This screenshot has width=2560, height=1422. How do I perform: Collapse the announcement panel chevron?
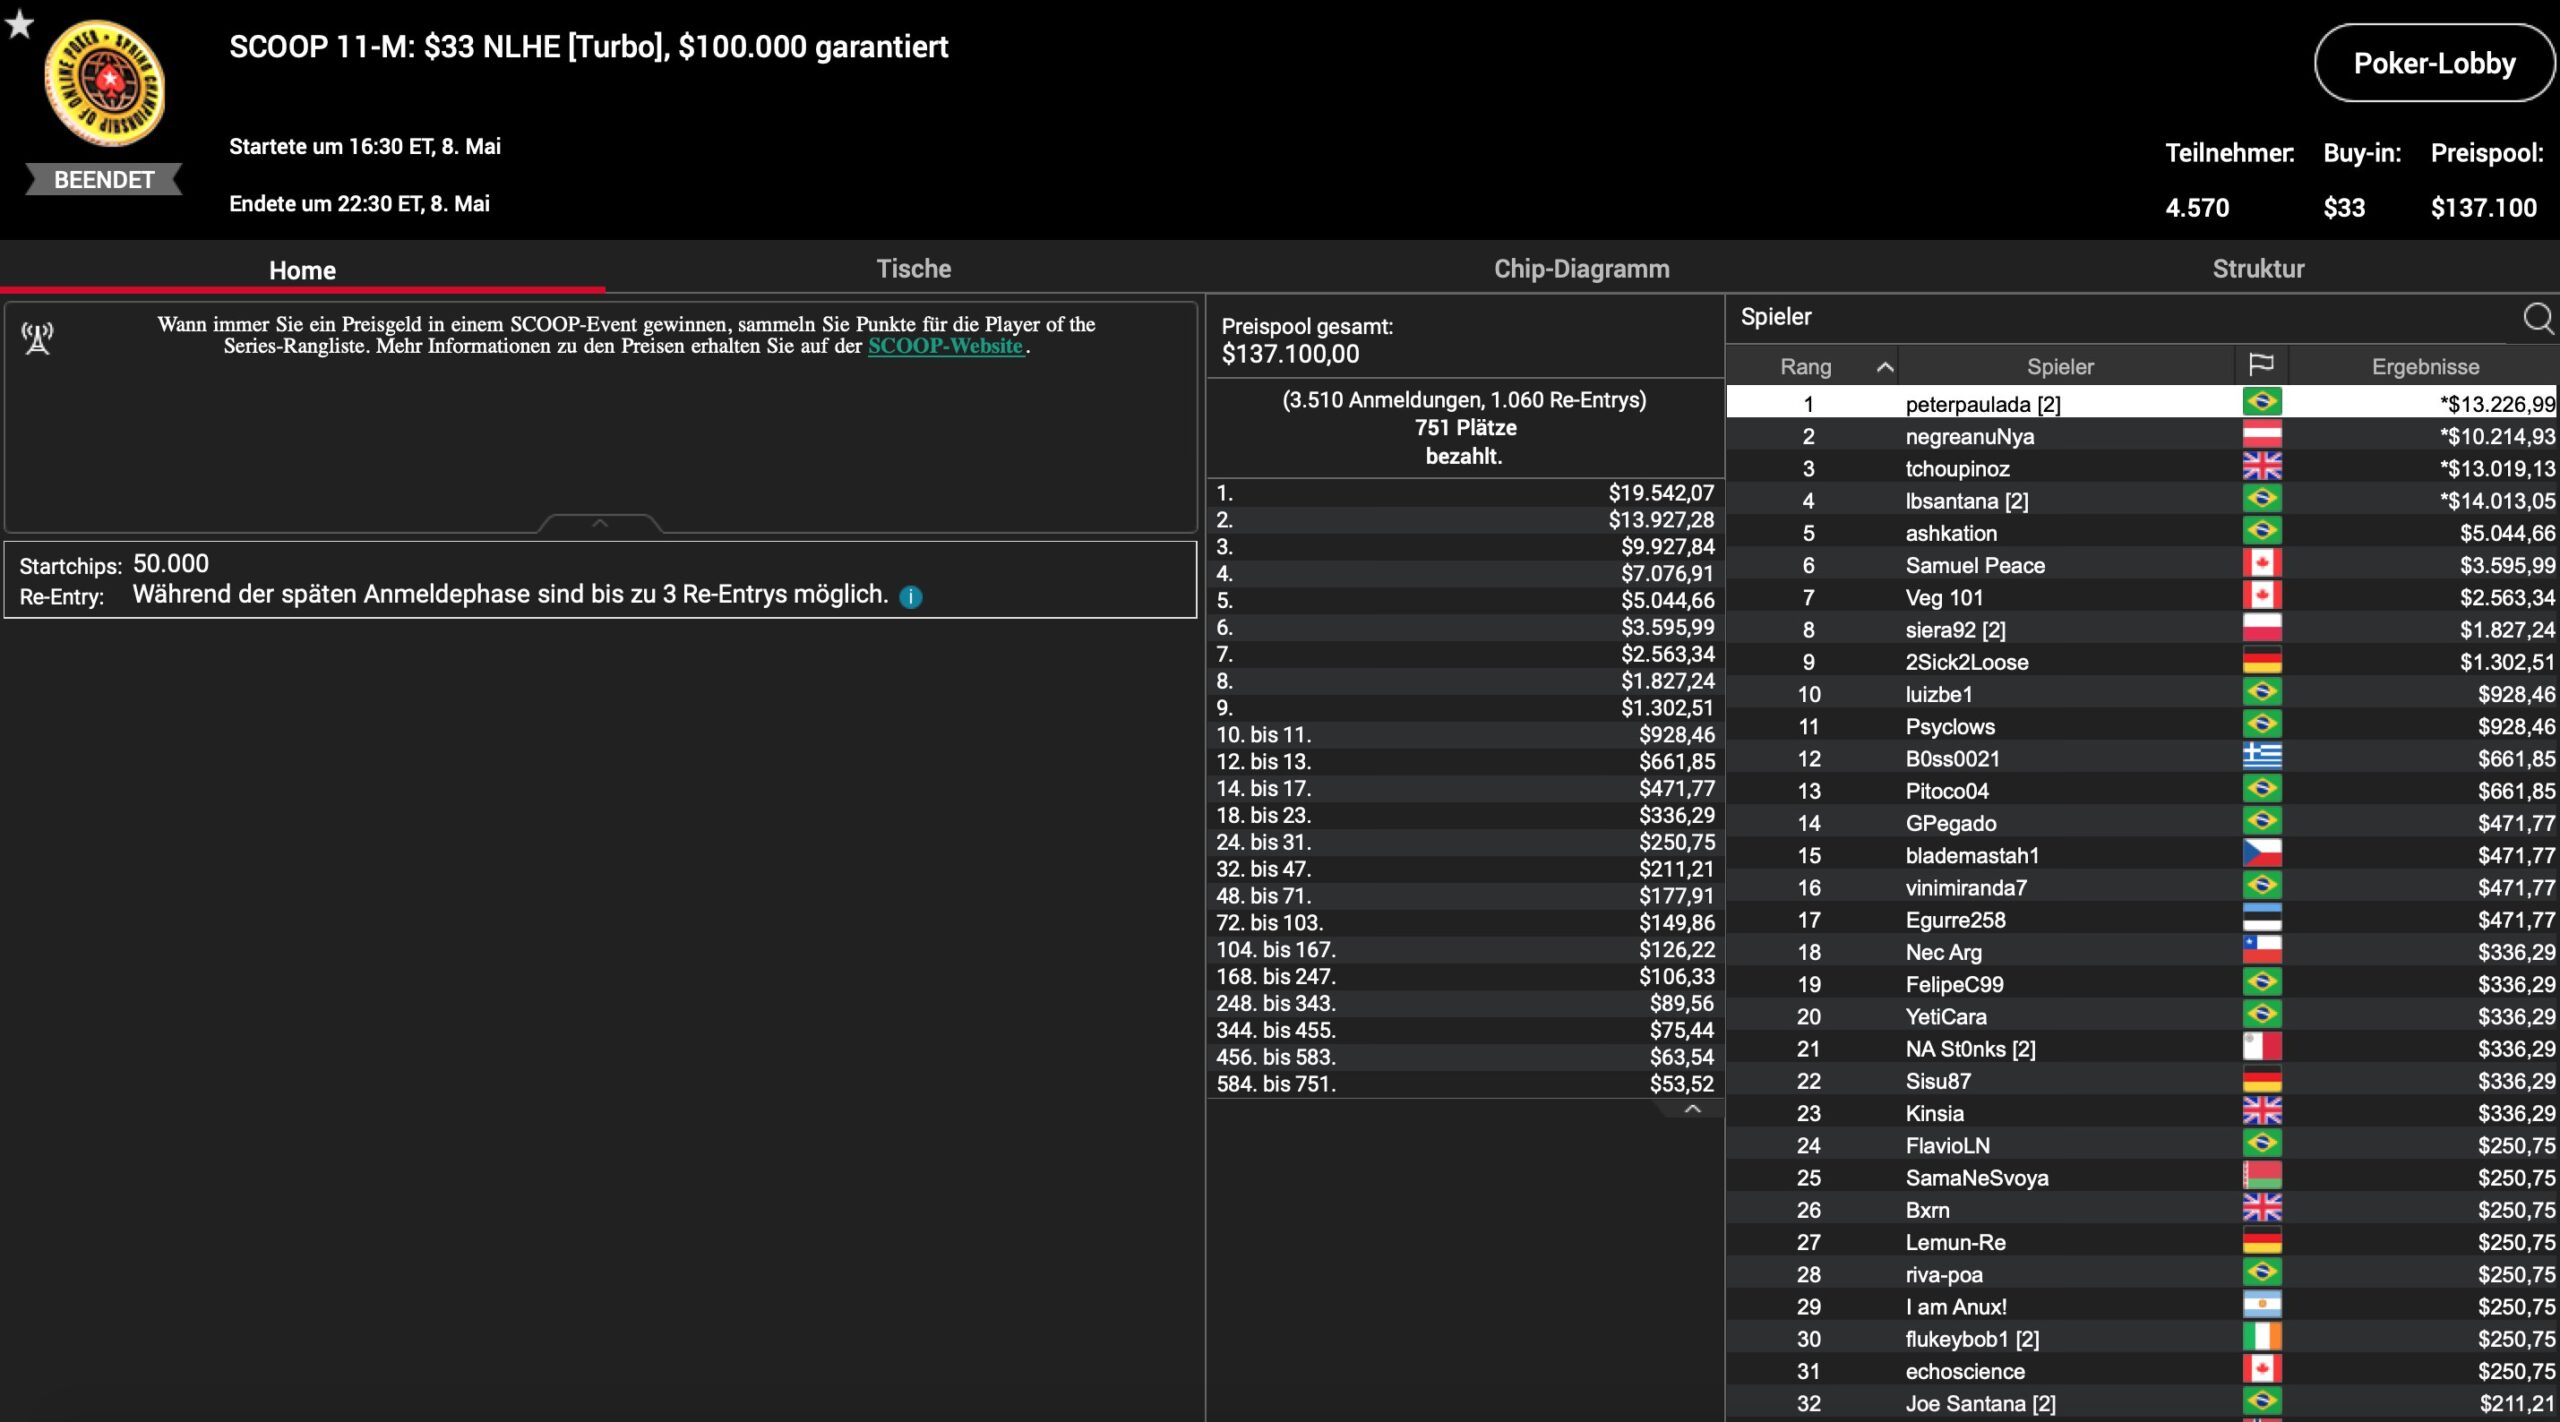[x=600, y=523]
